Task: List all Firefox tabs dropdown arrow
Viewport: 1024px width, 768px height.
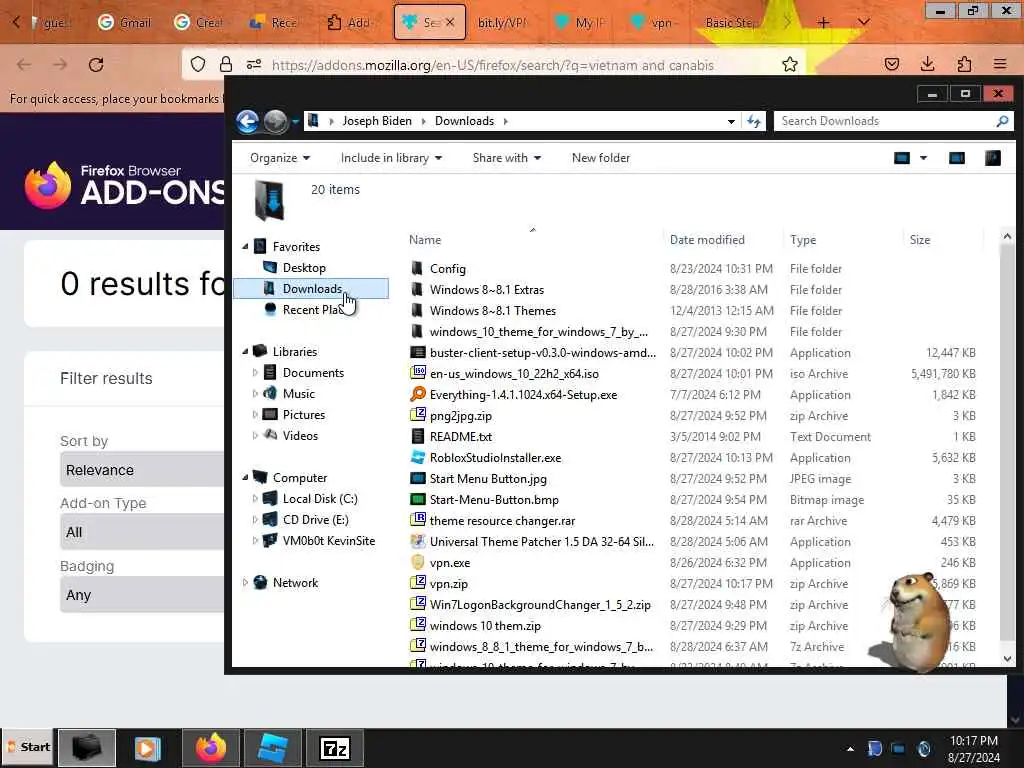Action: 863,23
